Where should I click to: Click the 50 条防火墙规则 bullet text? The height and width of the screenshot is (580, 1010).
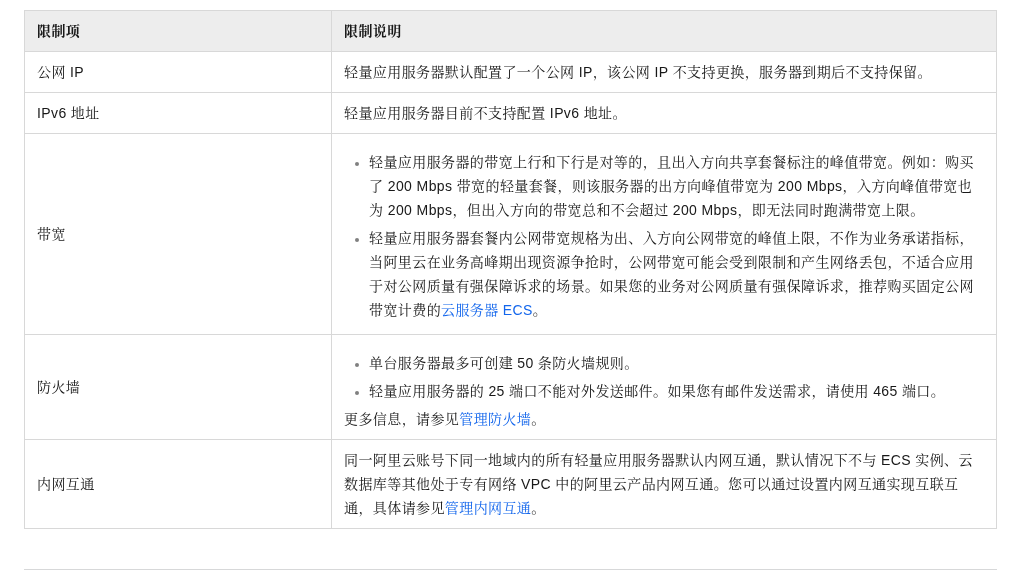500,363
